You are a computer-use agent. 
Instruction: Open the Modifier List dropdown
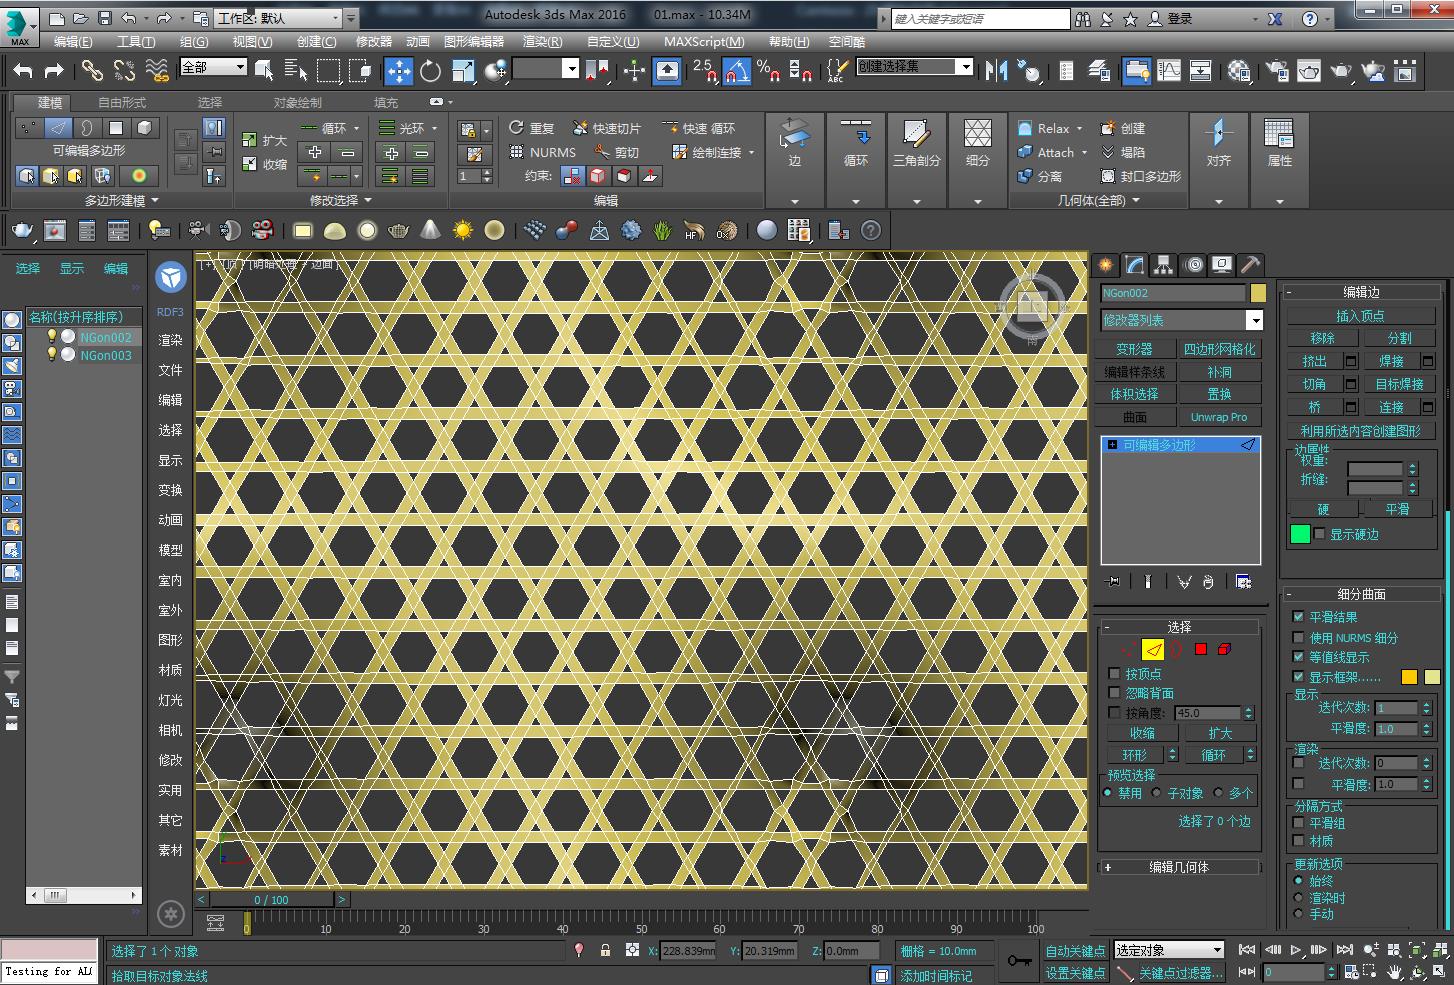pyautogui.click(x=1182, y=320)
